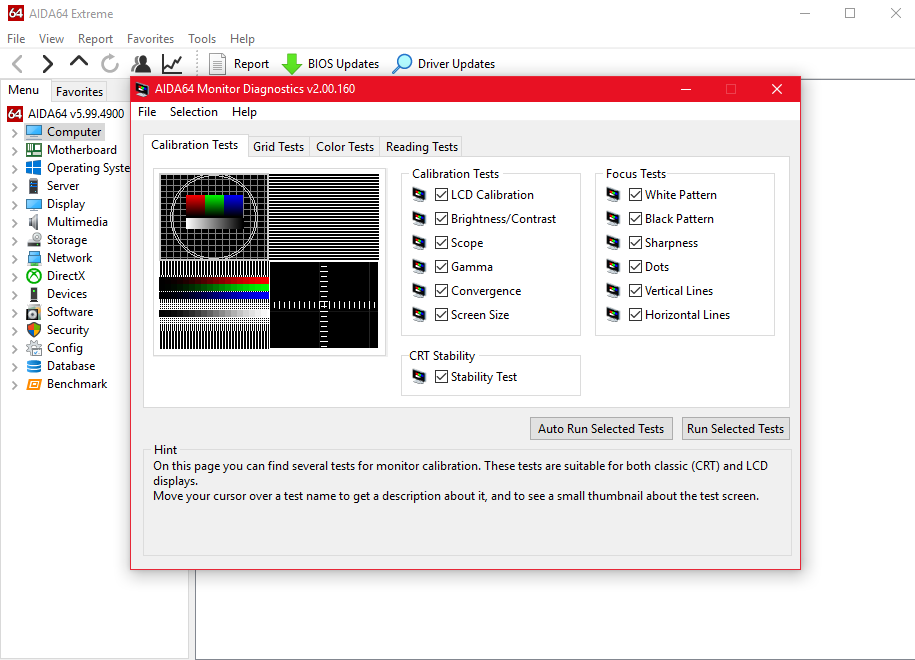
Task: Expand the Server tree node
Action: [x=15, y=187]
